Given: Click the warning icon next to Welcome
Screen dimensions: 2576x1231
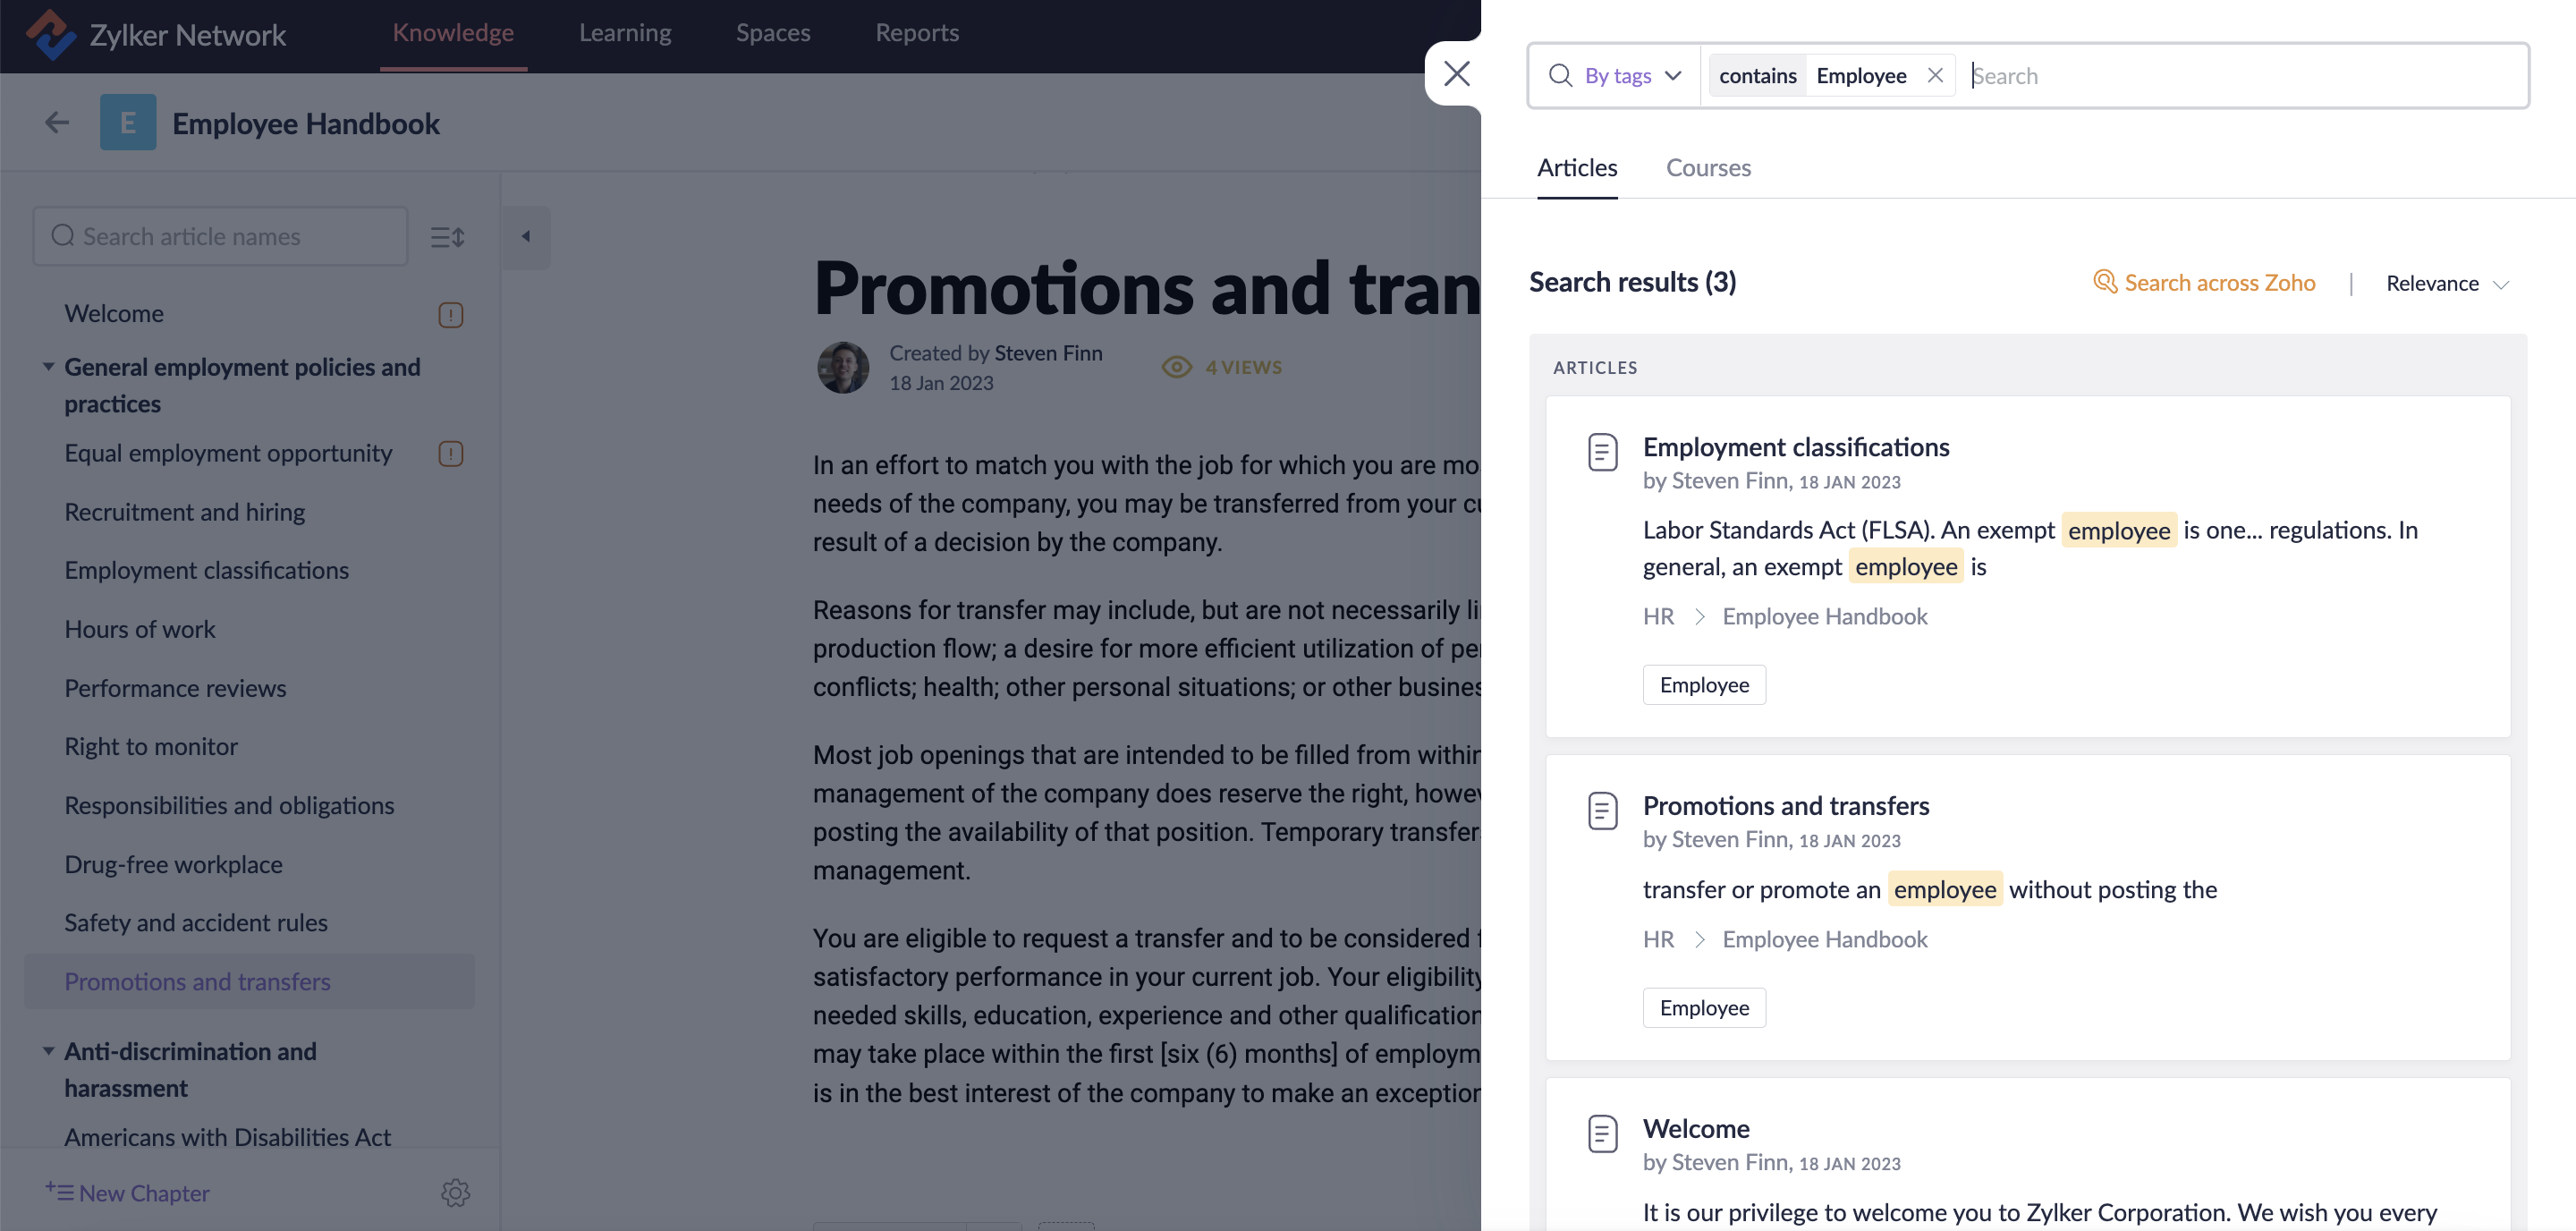Looking at the screenshot, I should [x=450, y=315].
